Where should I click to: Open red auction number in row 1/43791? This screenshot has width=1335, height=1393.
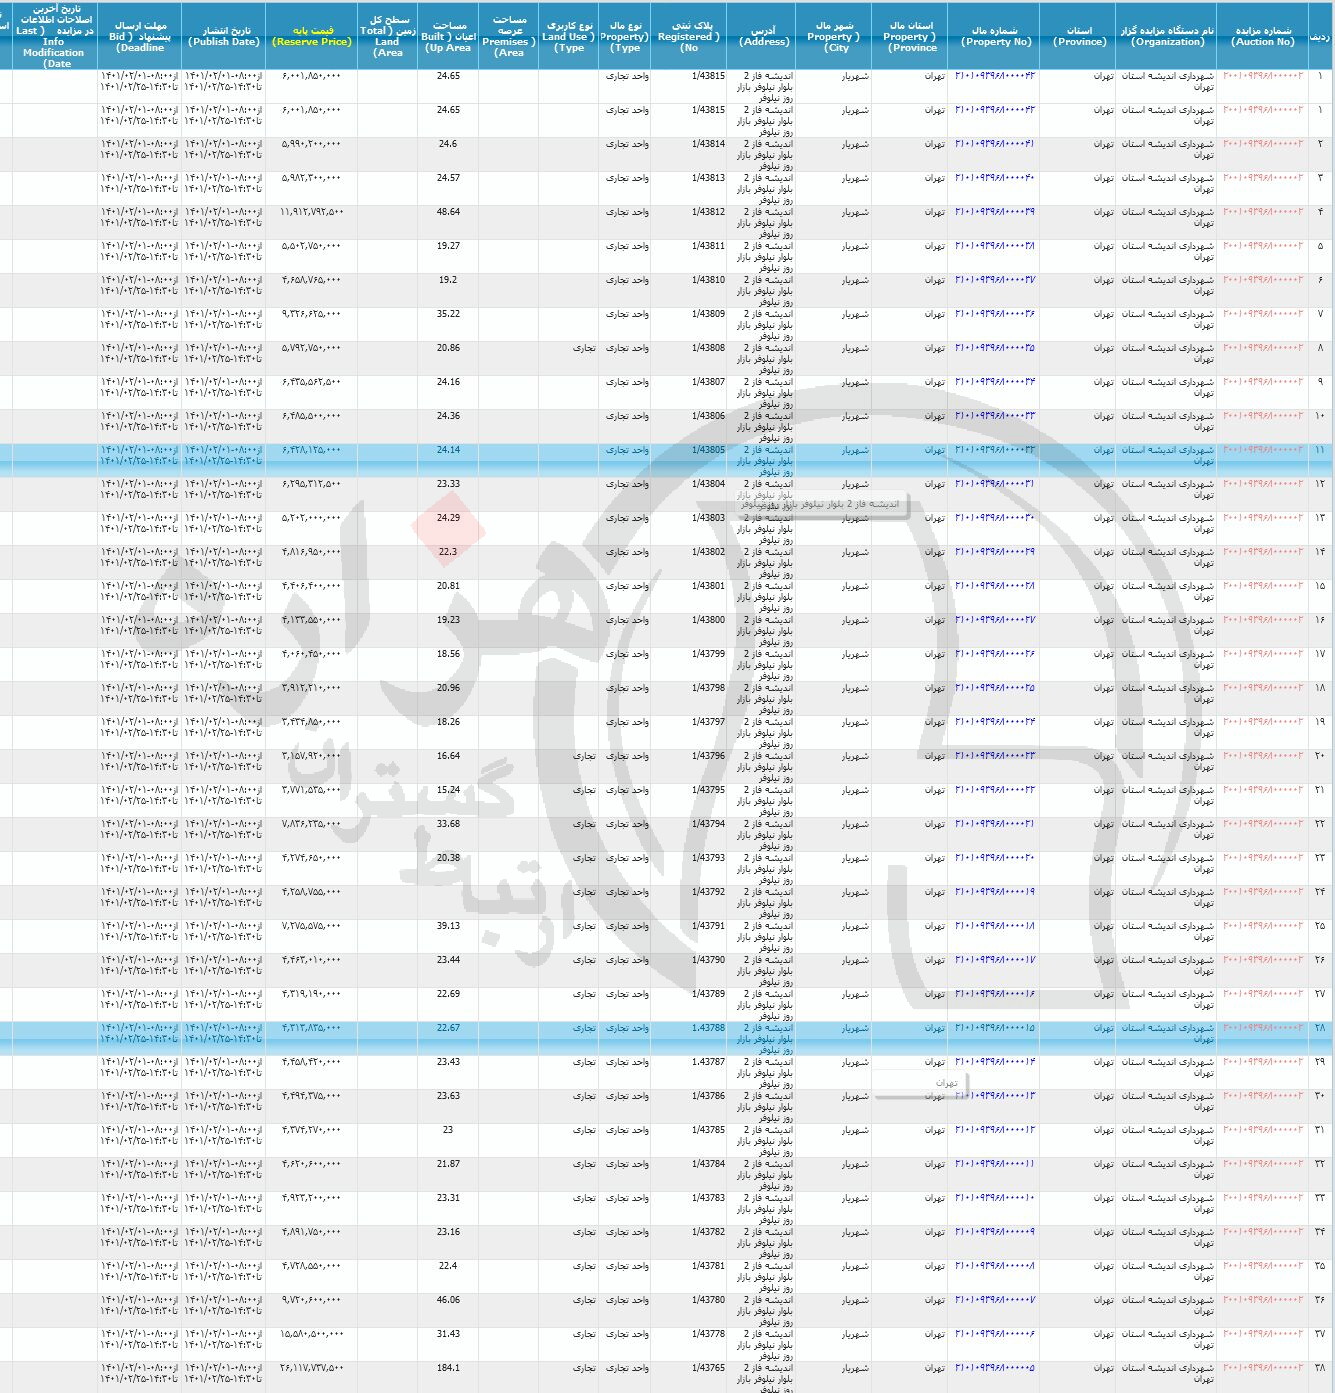point(1263,926)
